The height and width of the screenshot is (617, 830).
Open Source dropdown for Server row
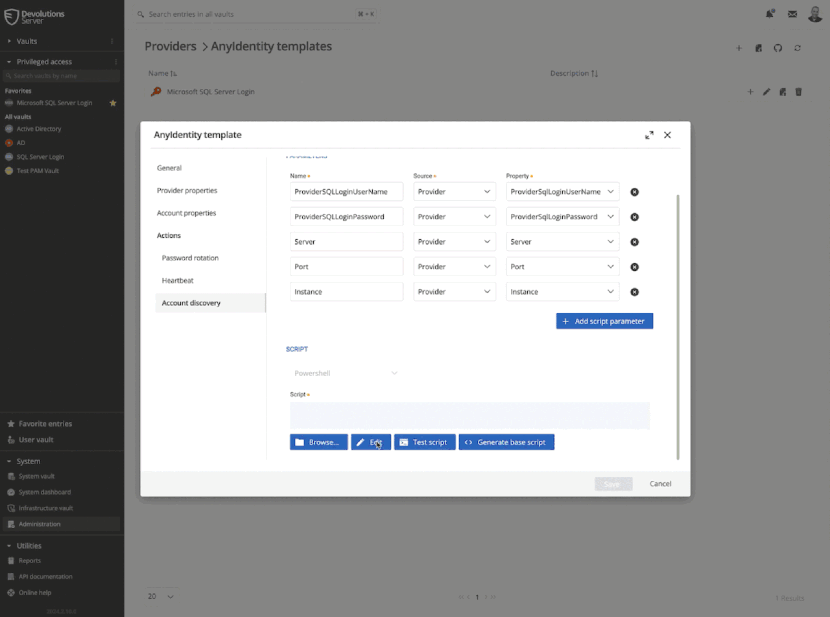[x=454, y=242]
